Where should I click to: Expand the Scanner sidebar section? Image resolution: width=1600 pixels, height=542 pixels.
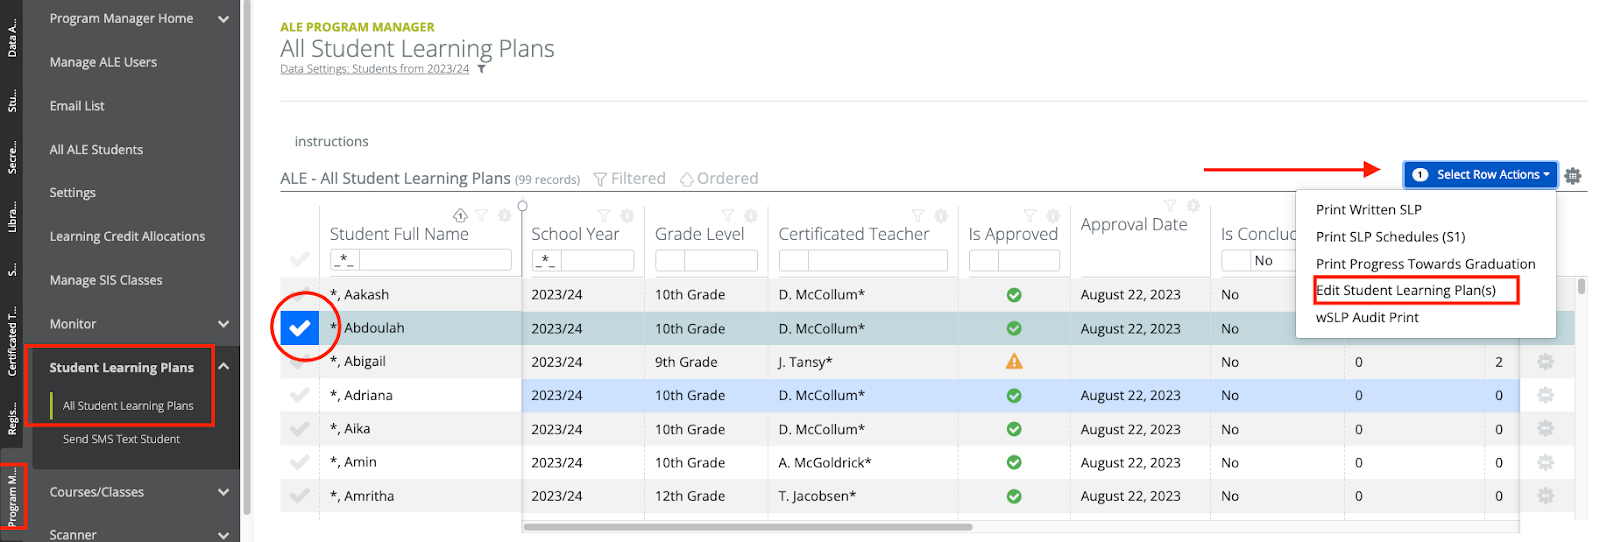point(224,535)
